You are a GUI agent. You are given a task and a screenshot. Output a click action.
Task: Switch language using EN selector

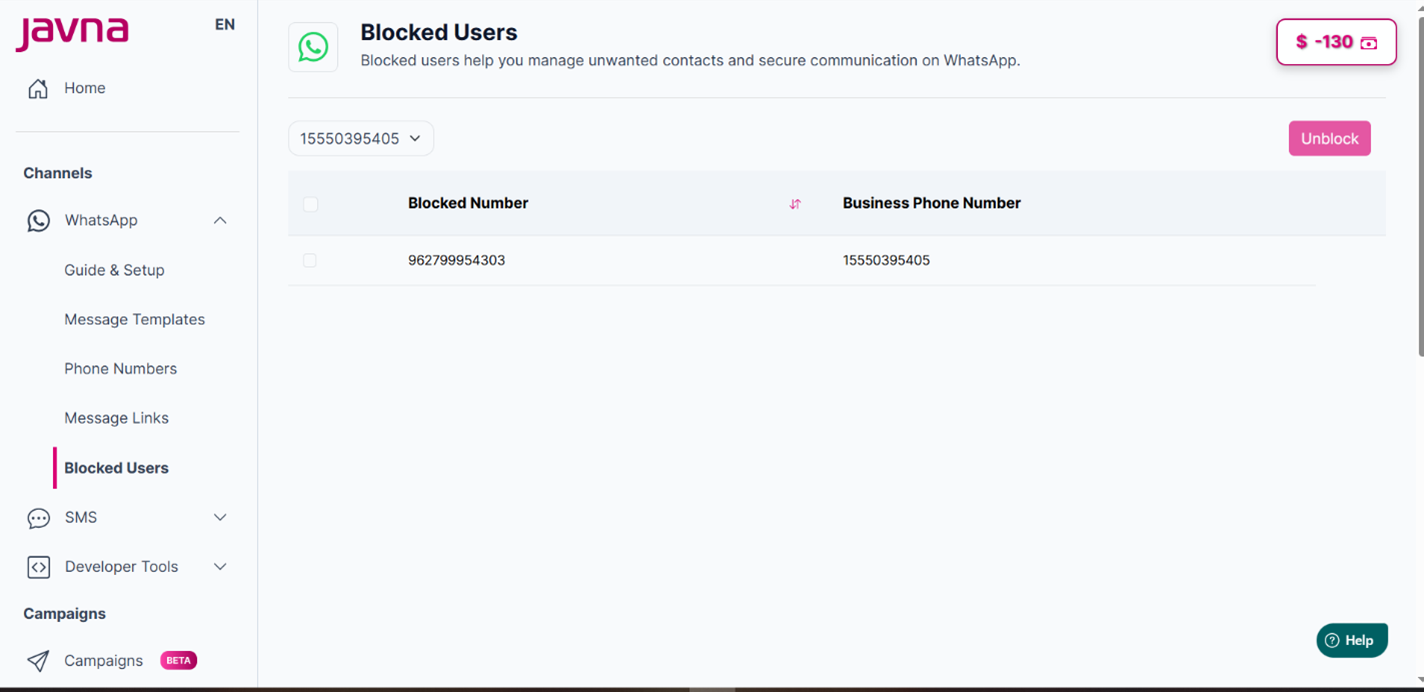(x=225, y=24)
